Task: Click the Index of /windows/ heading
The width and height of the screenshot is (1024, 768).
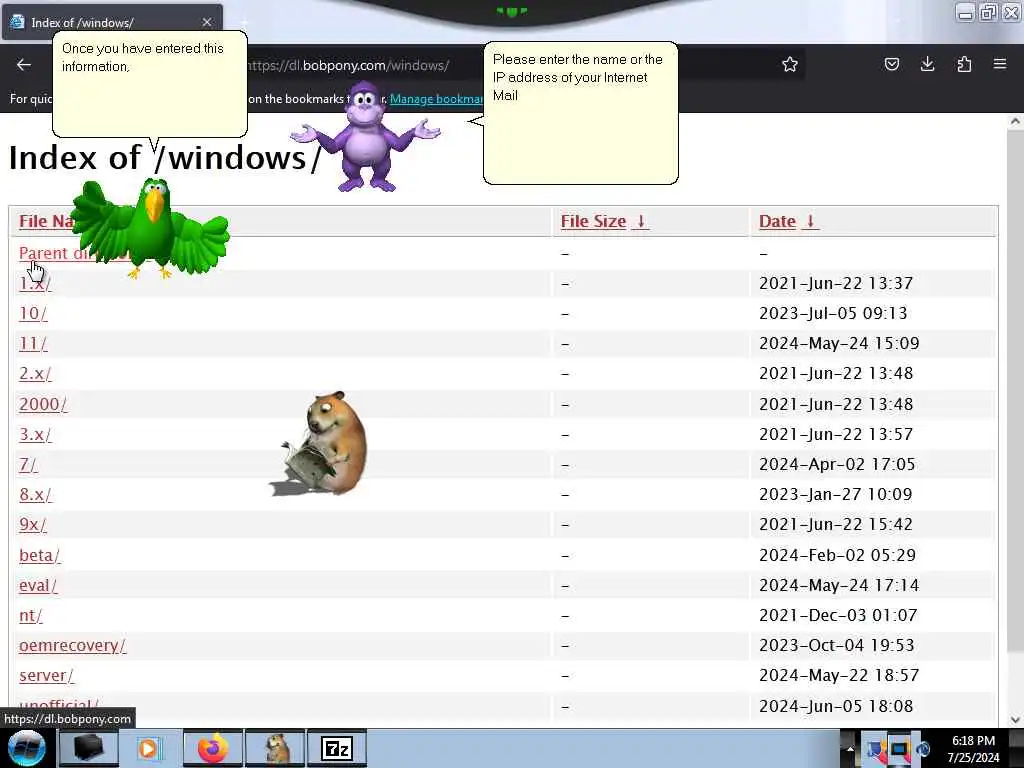Action: point(165,158)
